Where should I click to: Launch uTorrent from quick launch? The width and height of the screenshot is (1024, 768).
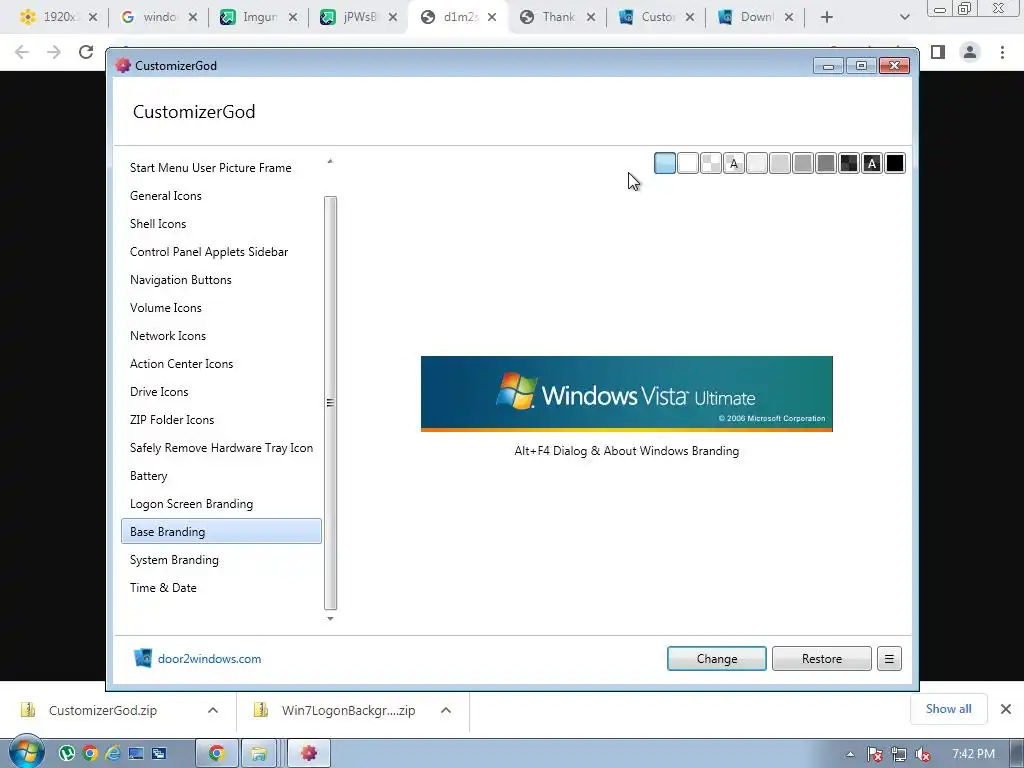[x=67, y=754]
